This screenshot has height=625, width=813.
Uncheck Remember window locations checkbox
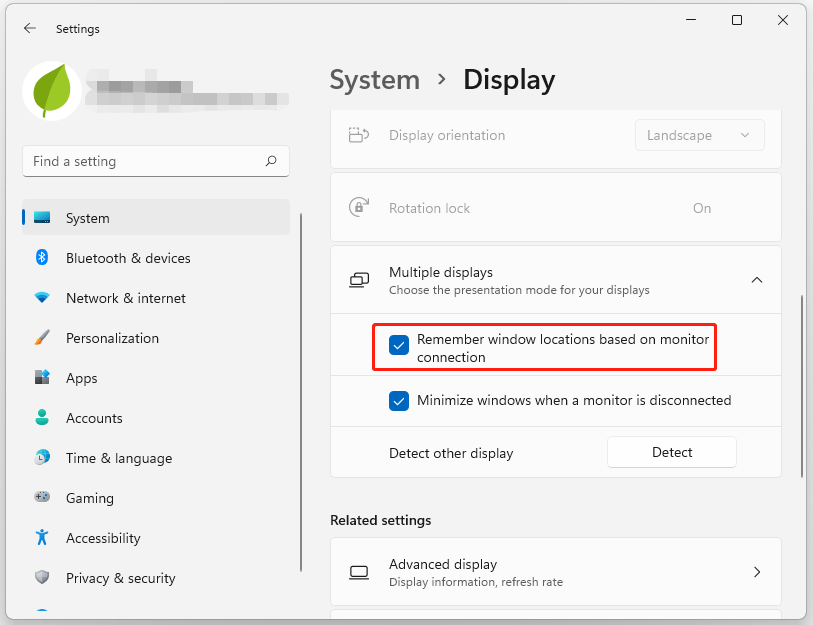[399, 345]
